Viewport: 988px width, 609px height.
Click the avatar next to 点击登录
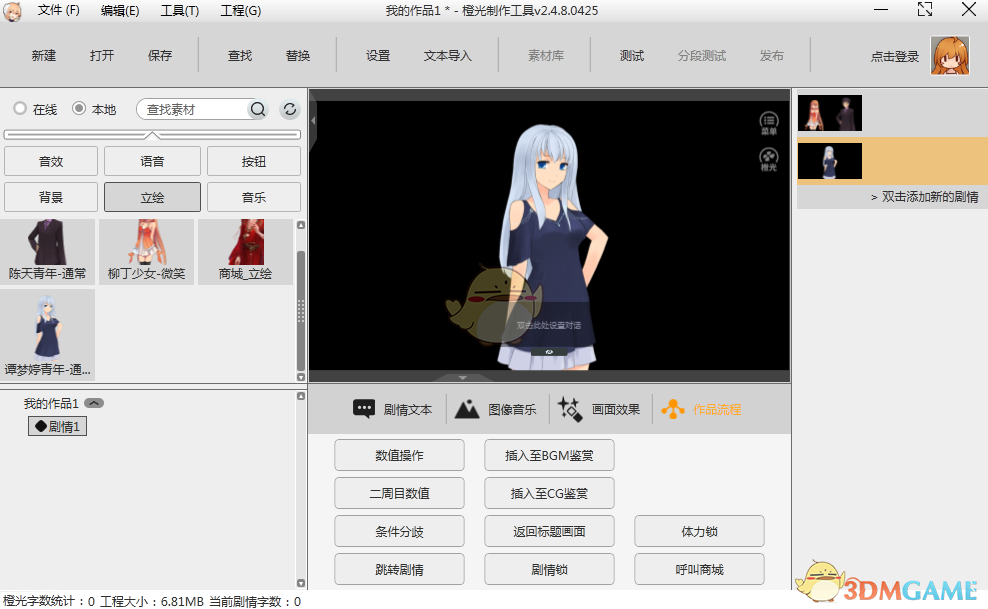click(x=948, y=55)
